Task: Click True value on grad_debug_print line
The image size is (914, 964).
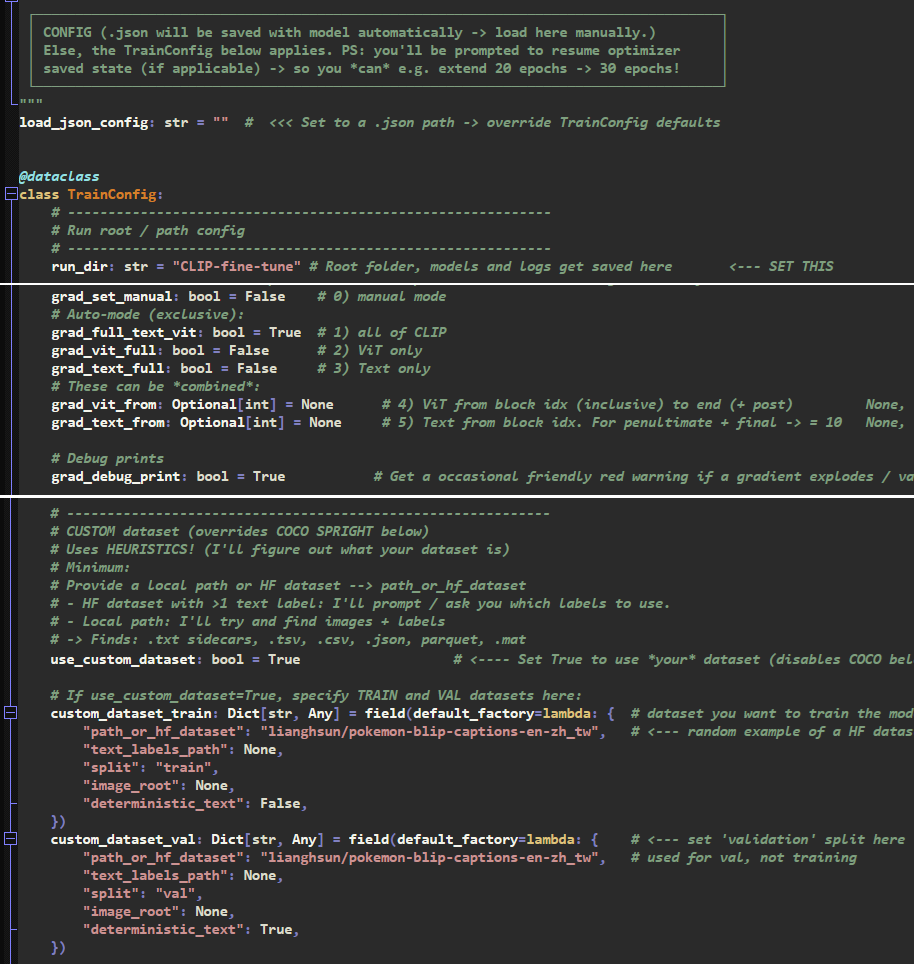Action: 269,476
